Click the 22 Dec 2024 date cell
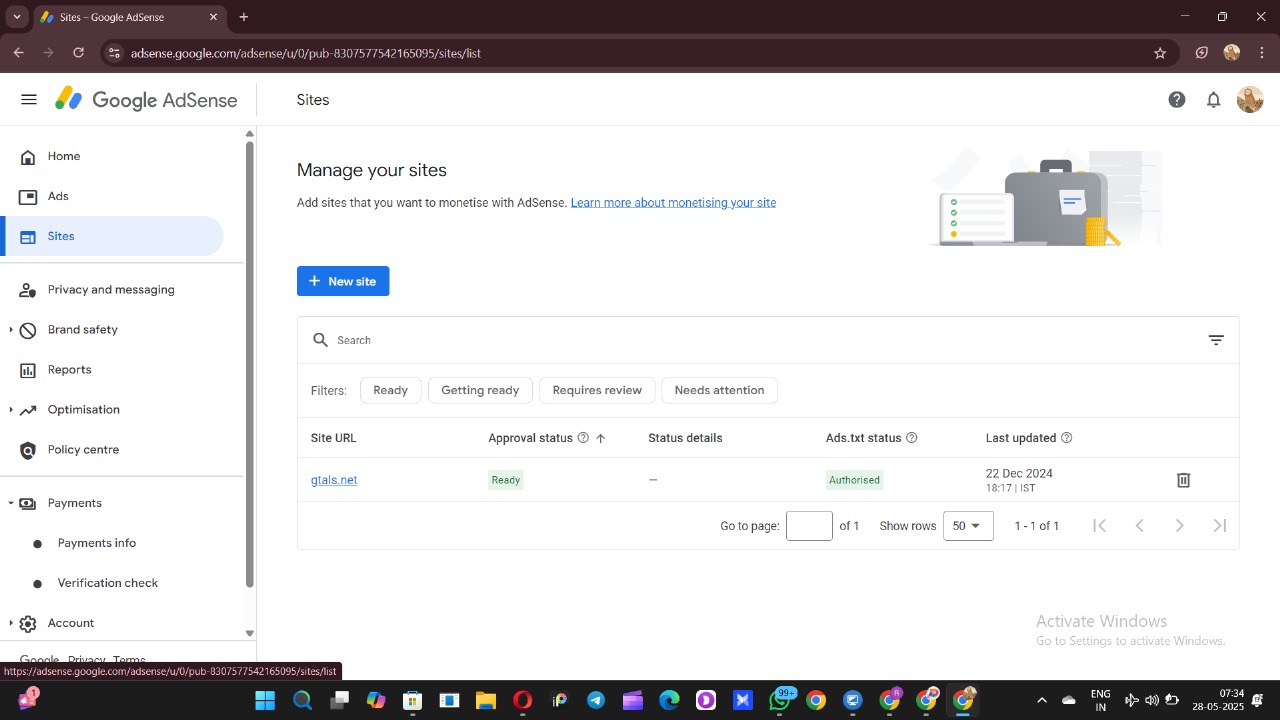The width and height of the screenshot is (1280, 720). click(1019, 480)
